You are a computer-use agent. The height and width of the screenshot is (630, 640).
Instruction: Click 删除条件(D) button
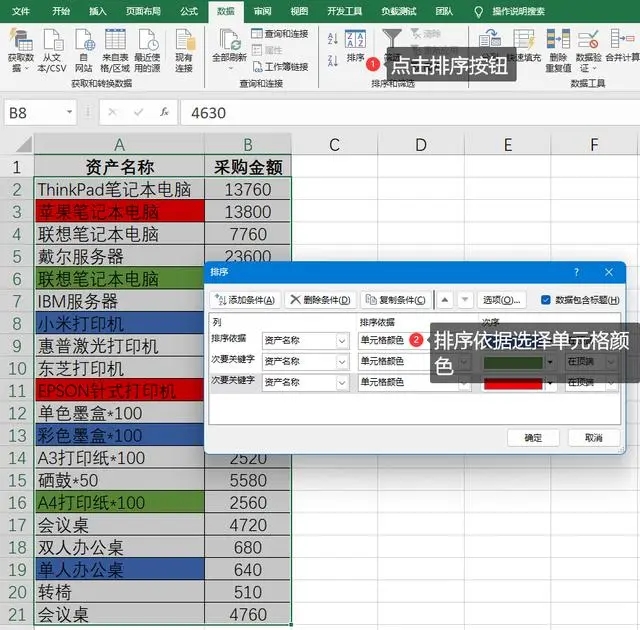click(320, 300)
